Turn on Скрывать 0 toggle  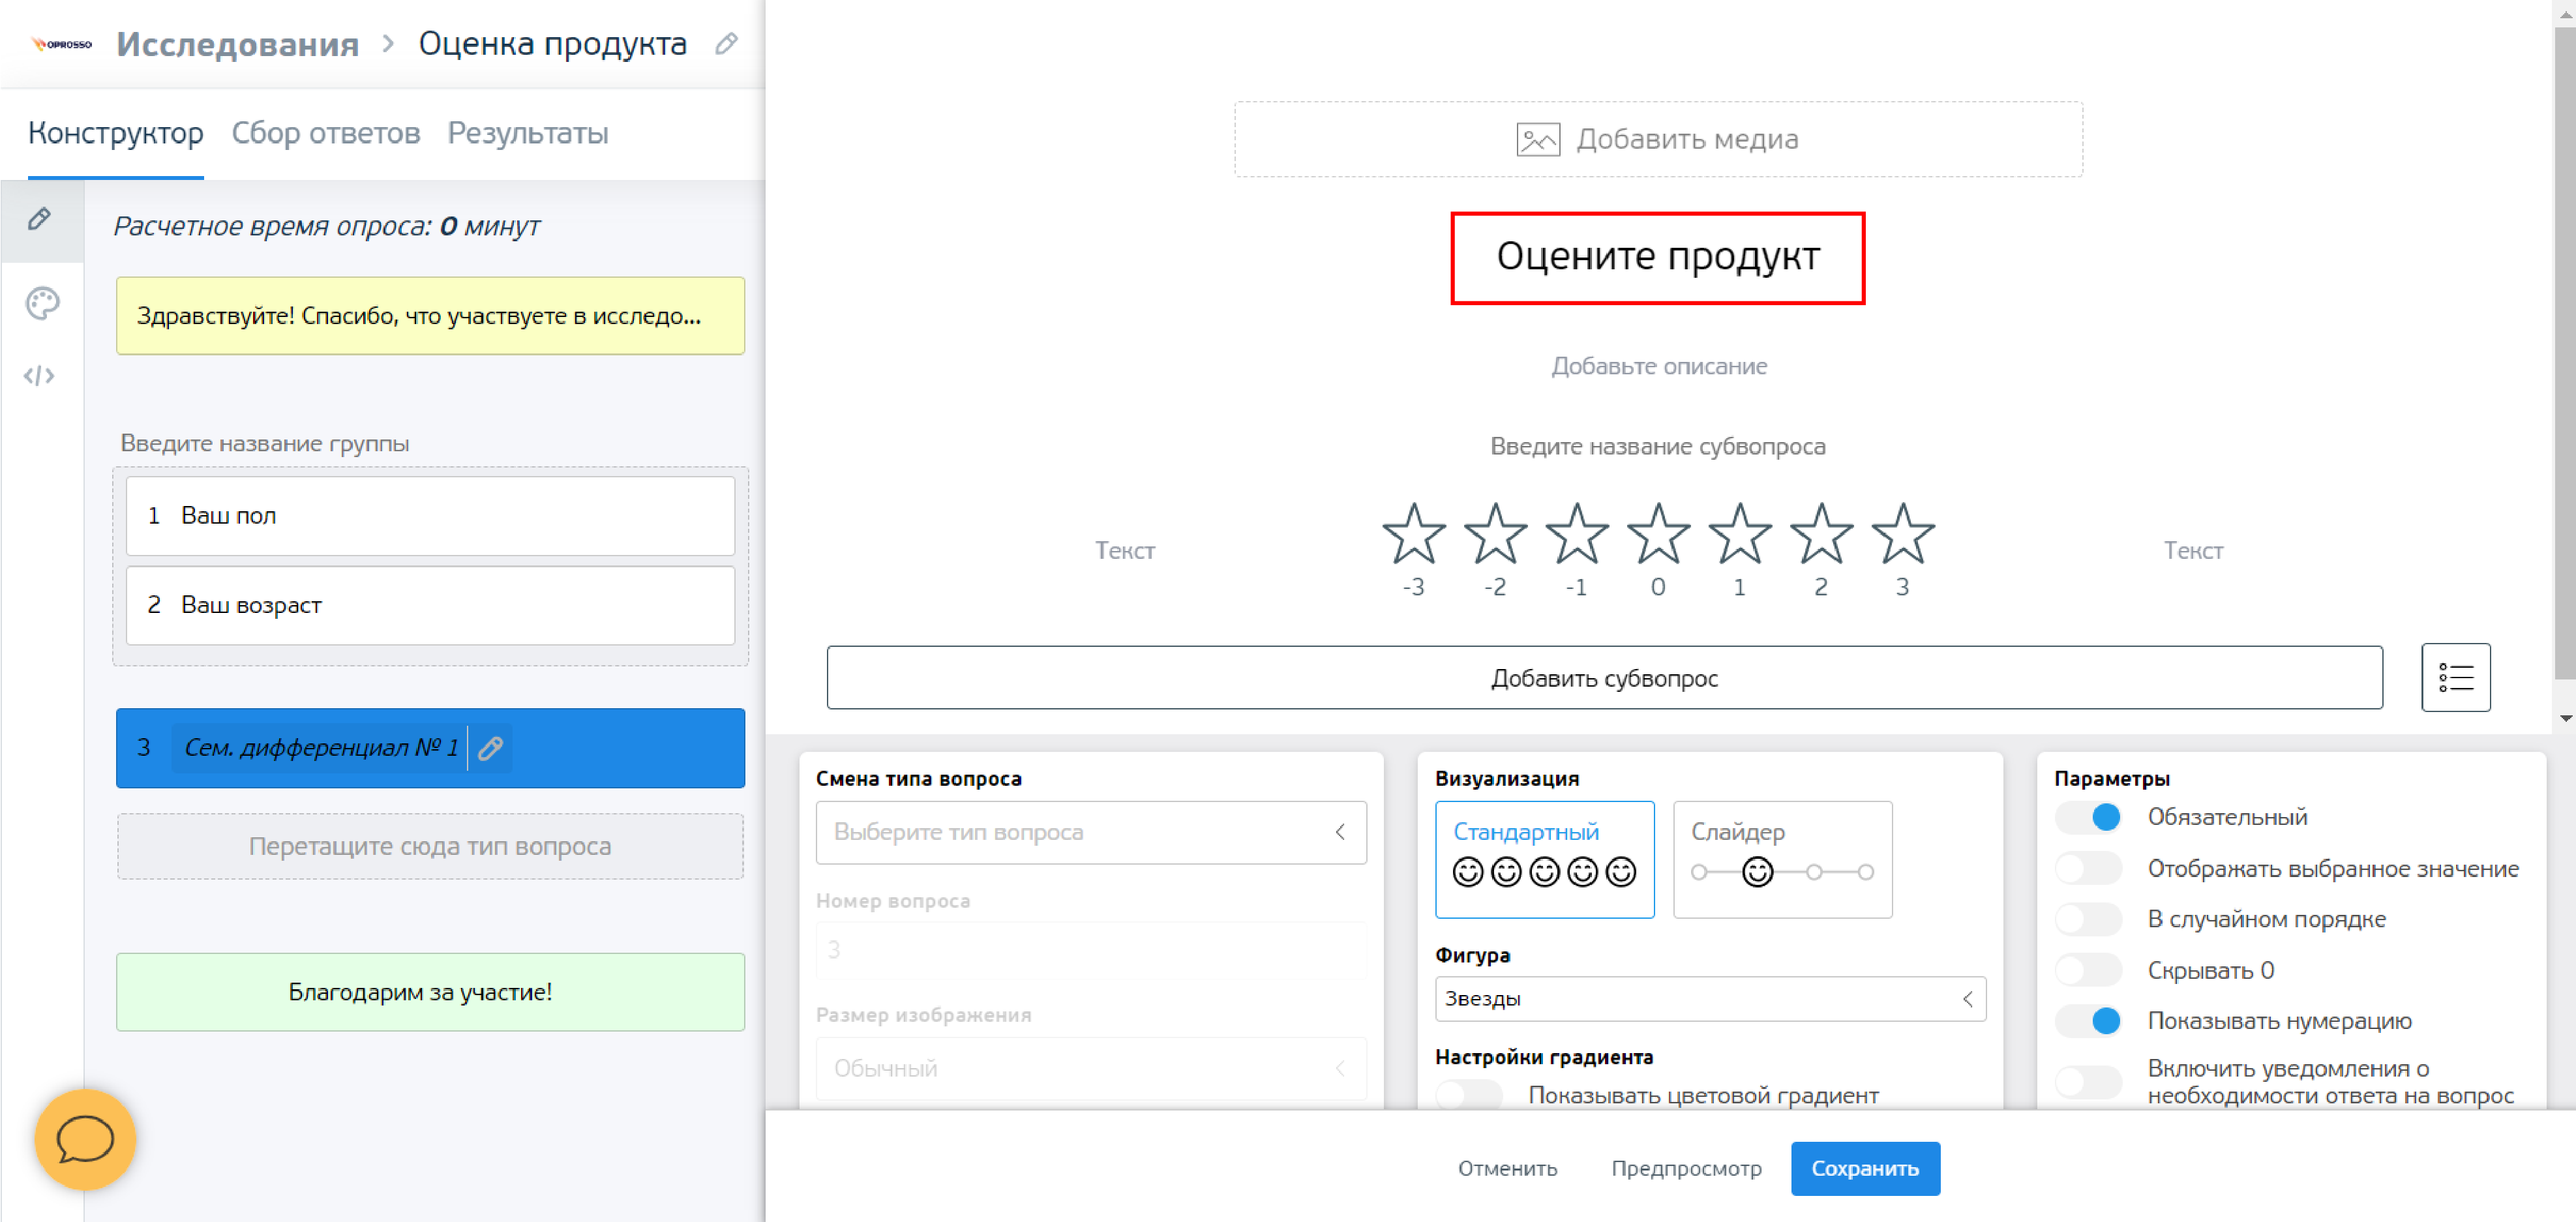tap(2088, 970)
